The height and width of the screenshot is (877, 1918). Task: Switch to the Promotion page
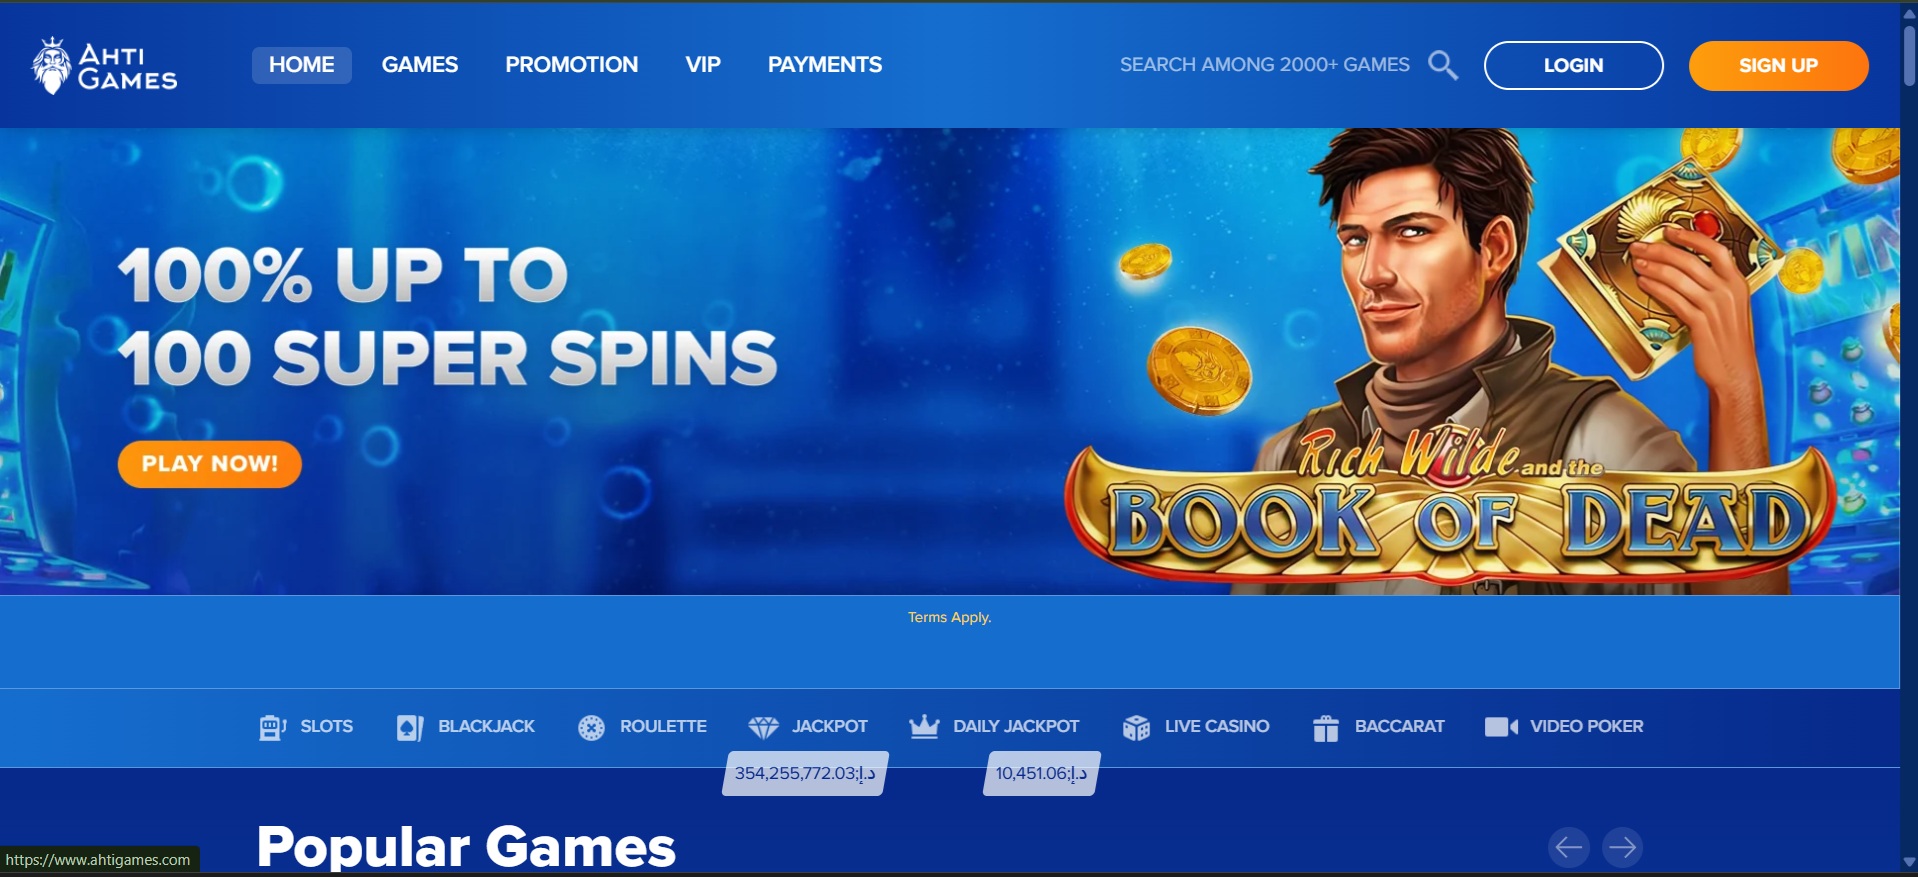coord(572,65)
